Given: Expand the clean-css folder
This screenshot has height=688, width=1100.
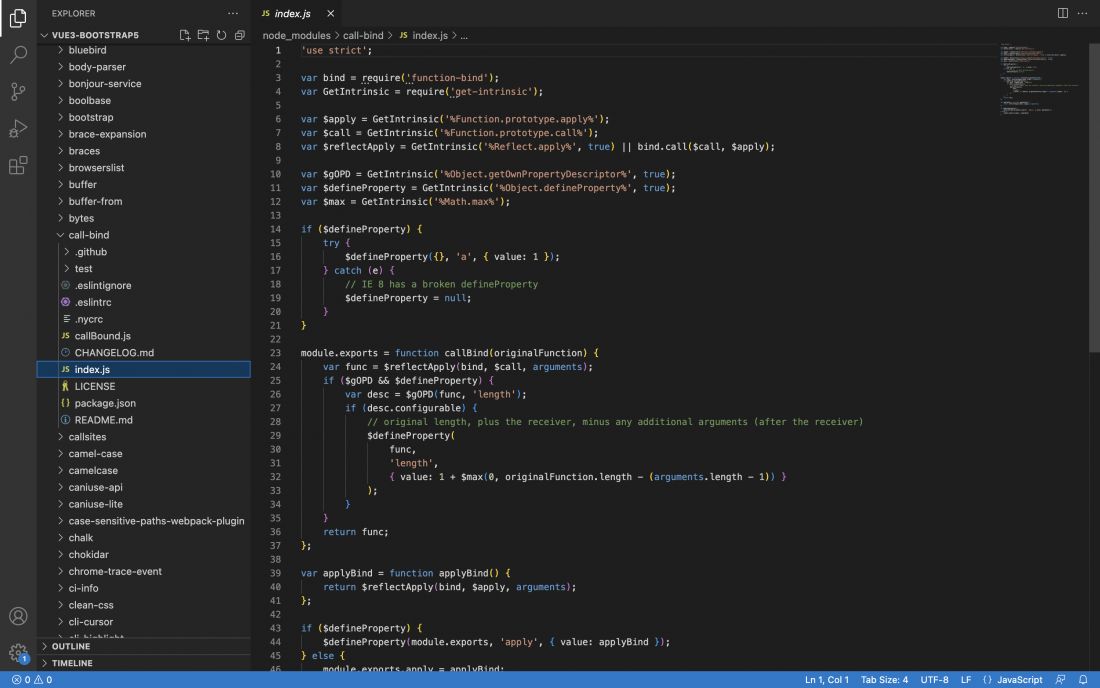Looking at the screenshot, I should coord(143,605).
